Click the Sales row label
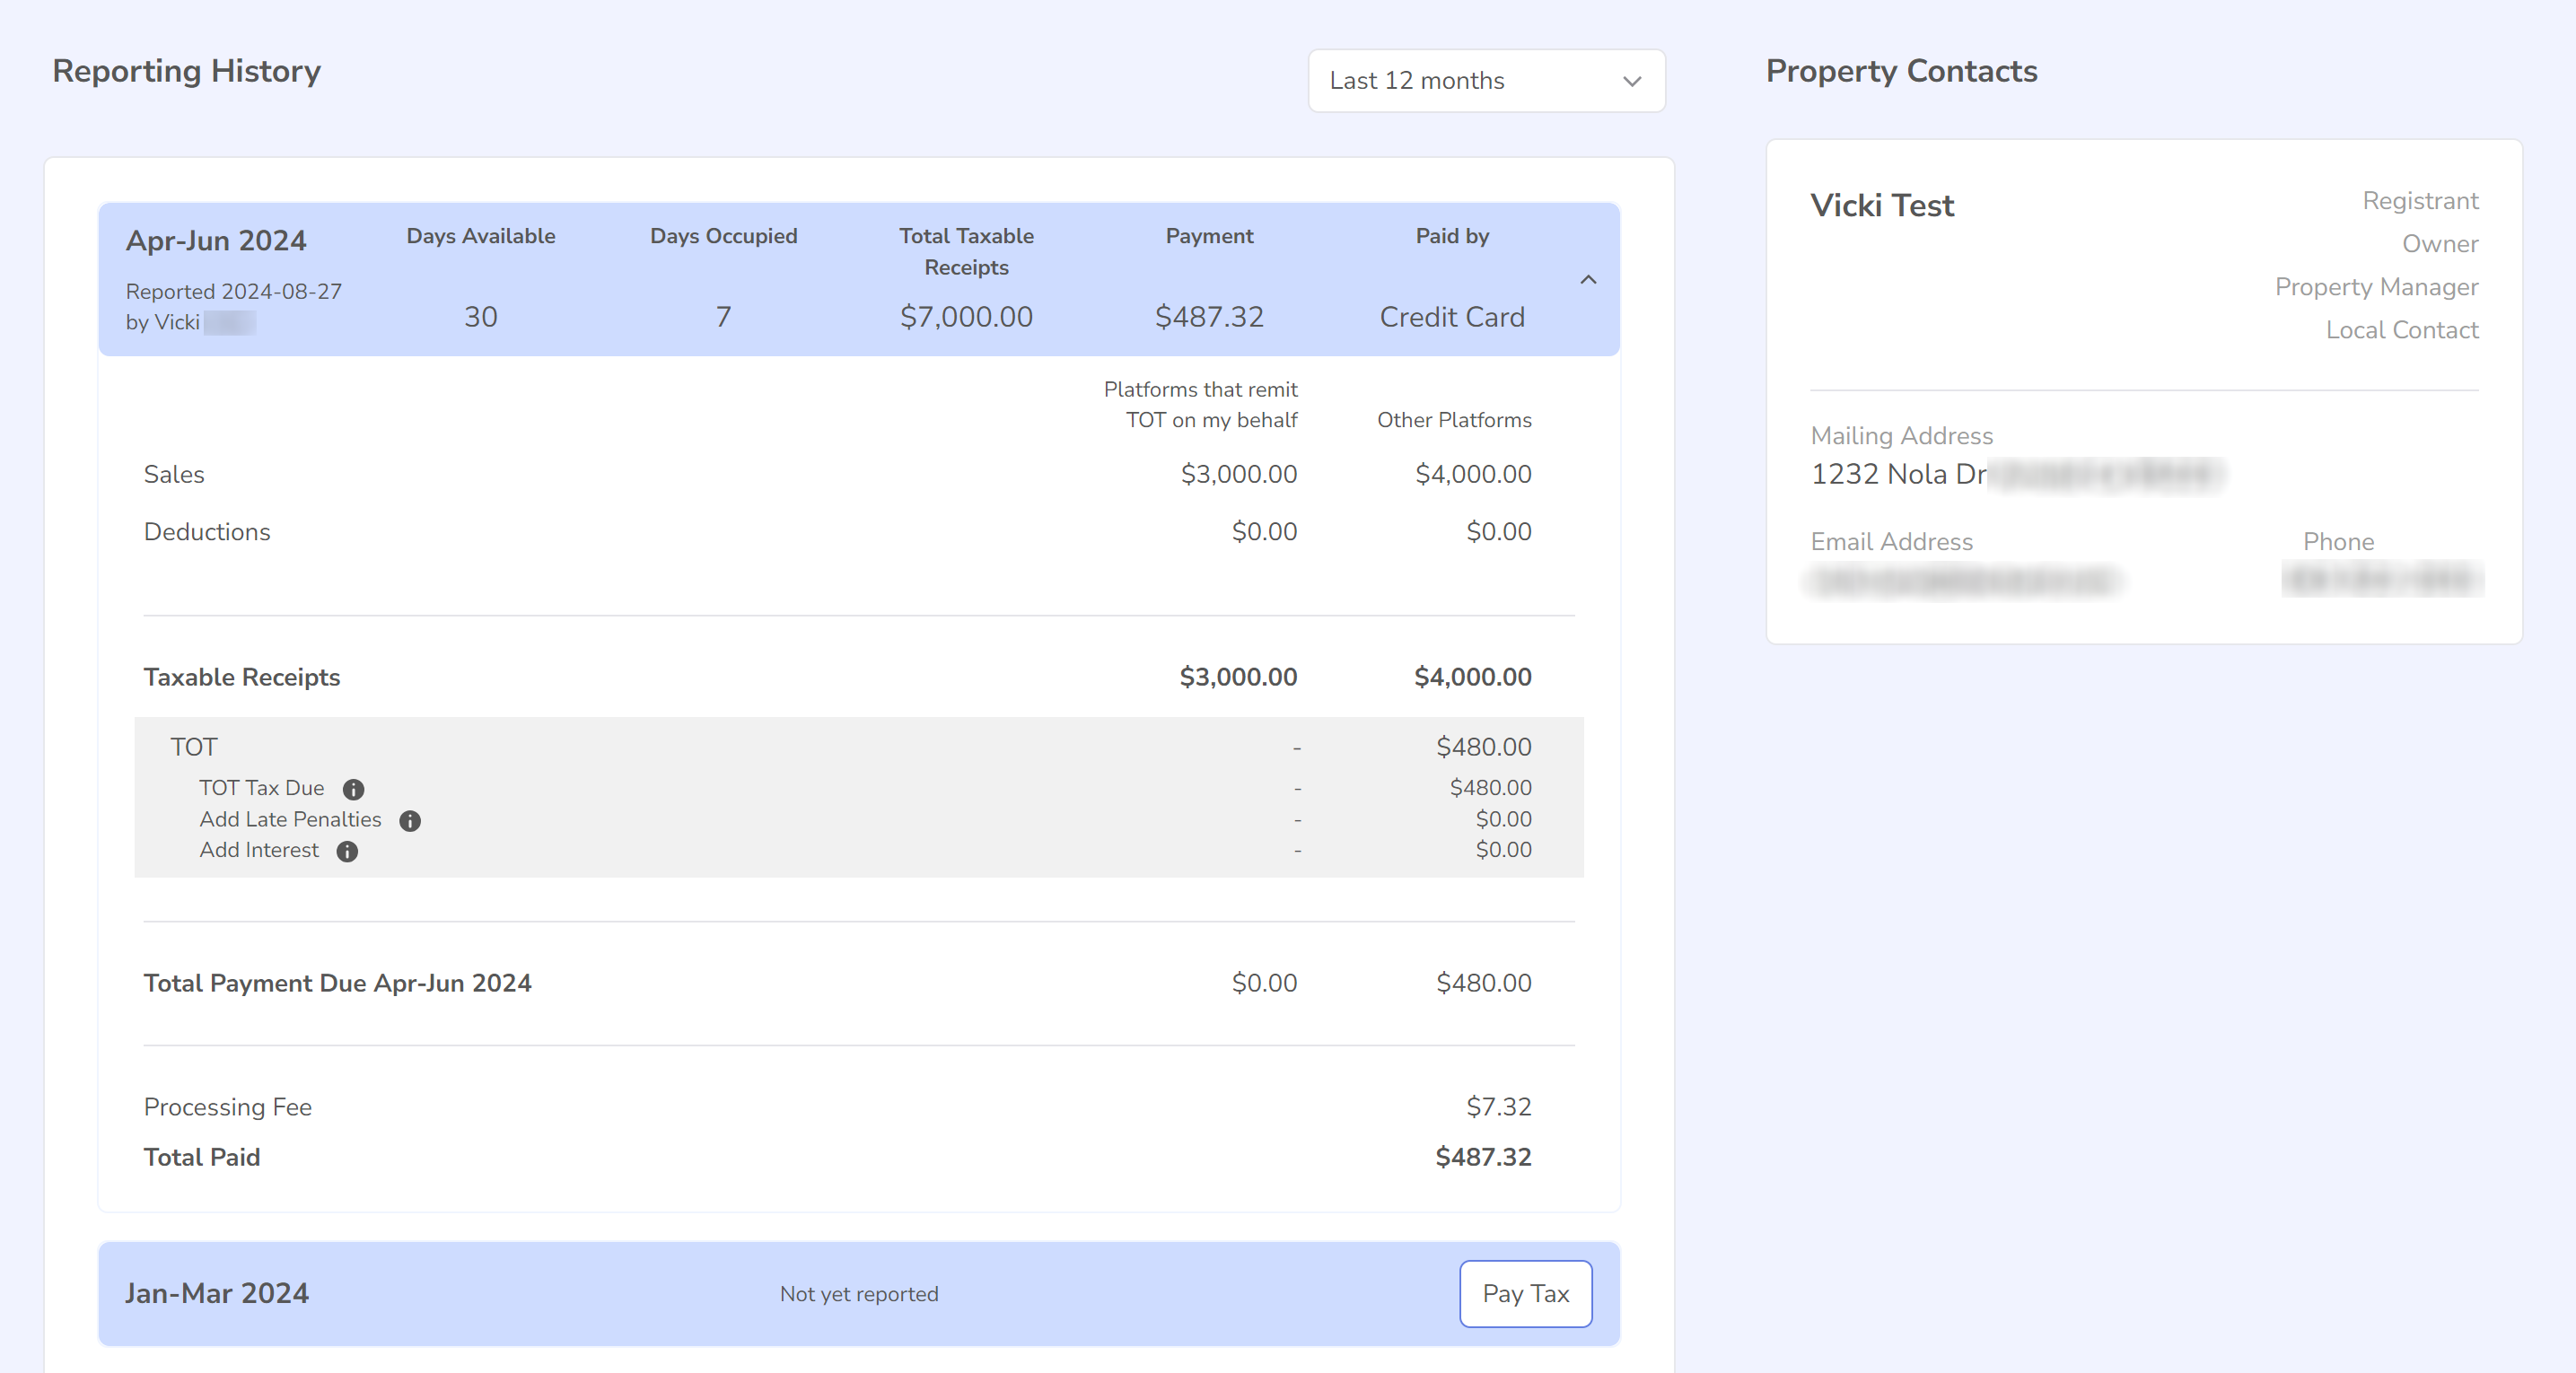This screenshot has width=2576, height=1373. pyautogui.click(x=174, y=474)
